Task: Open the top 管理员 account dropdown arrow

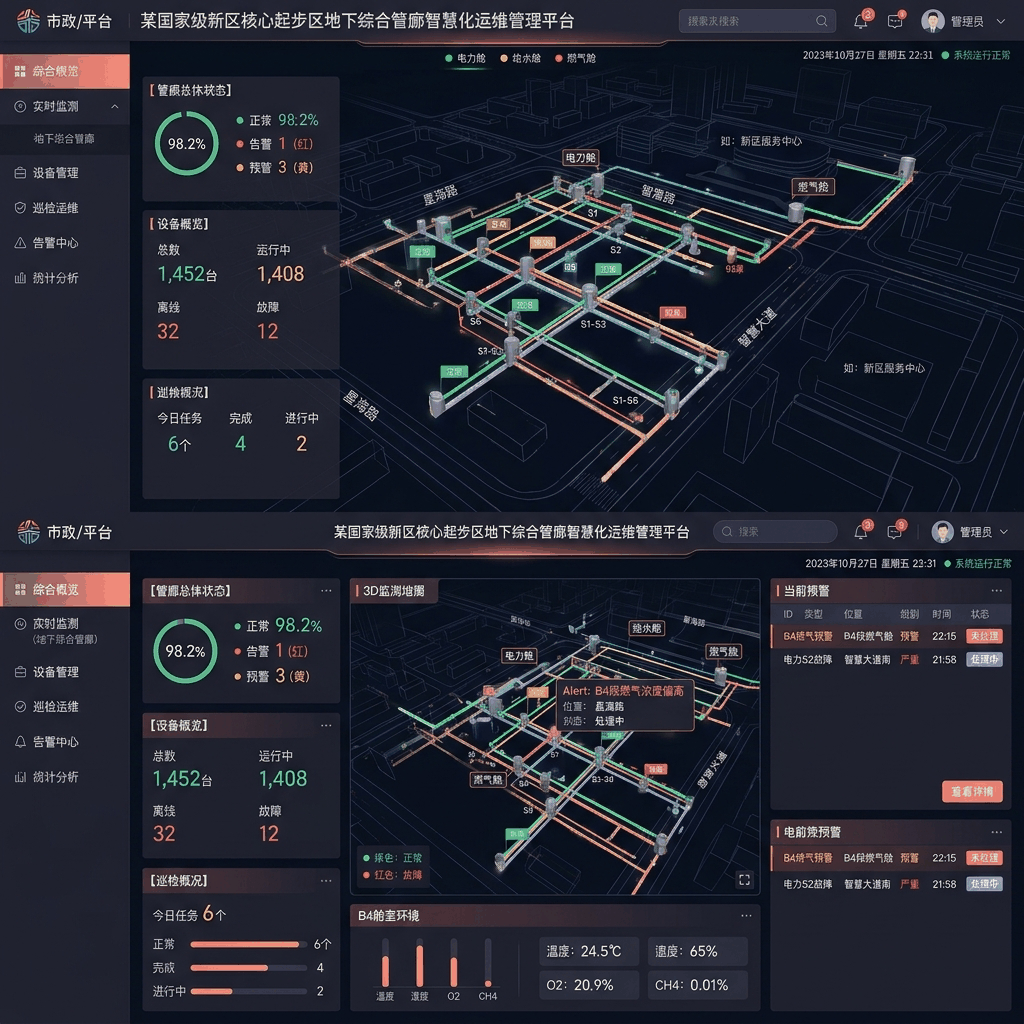Action: pyautogui.click(x=1000, y=22)
